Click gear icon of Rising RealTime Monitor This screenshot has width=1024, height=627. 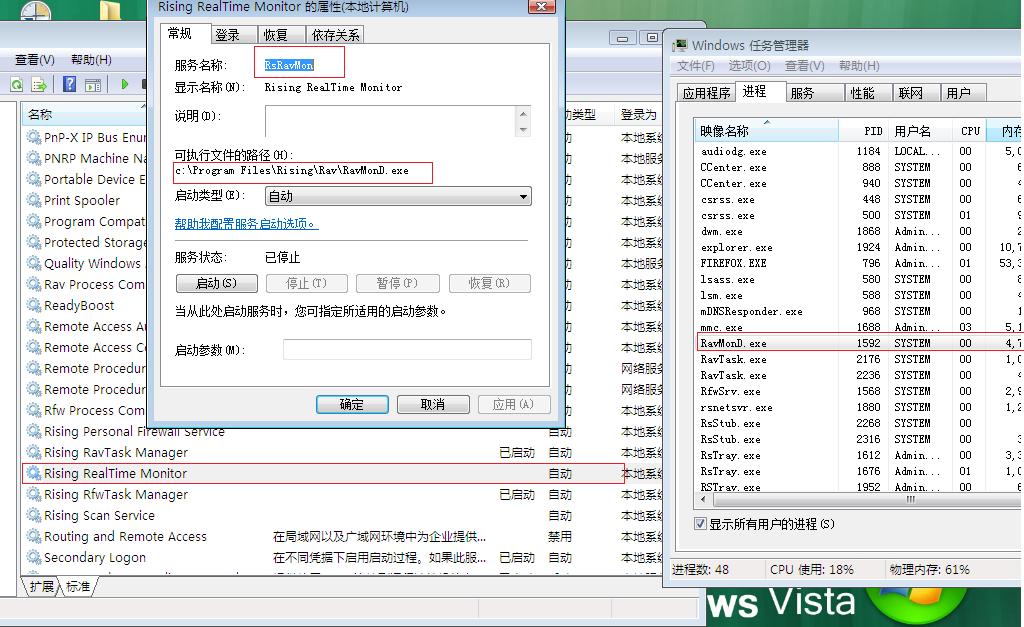[x=34, y=473]
